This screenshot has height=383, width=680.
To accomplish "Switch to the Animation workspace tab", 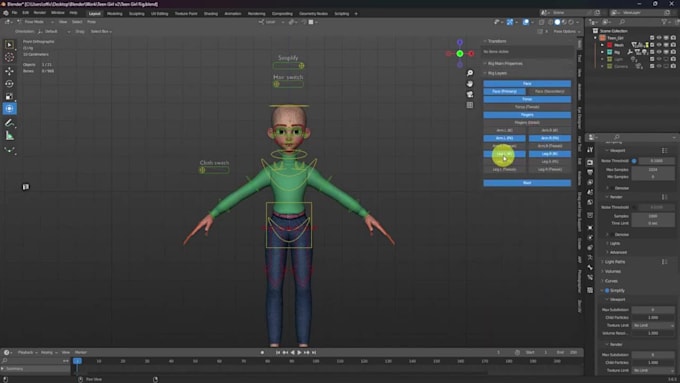I will tap(233, 13).
